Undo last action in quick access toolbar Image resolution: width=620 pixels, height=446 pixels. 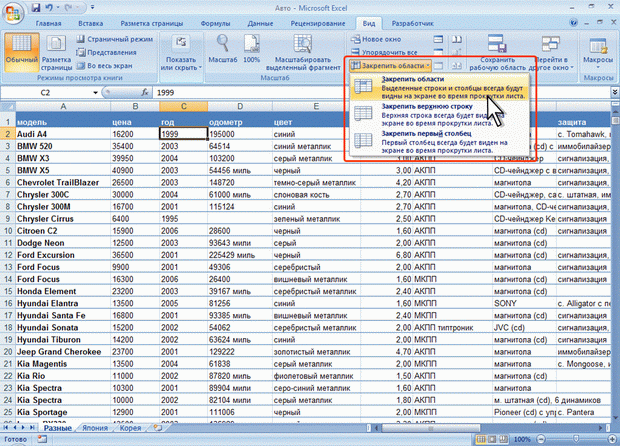click(x=48, y=8)
